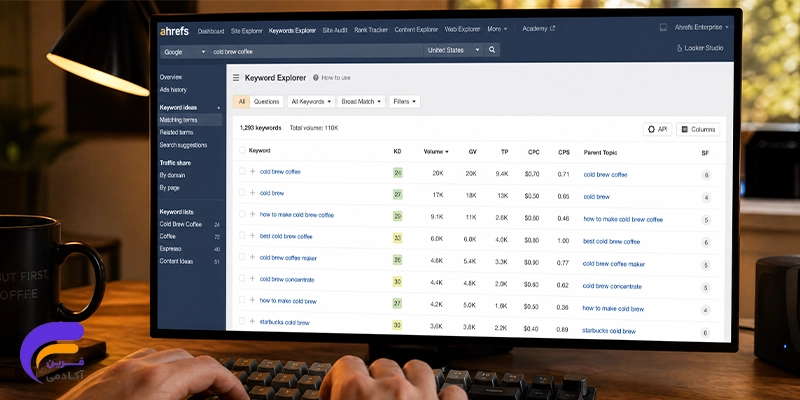Viewport: 800px width, 400px height.
Task: Open the Content Ideas keyword list
Action: pos(176,261)
